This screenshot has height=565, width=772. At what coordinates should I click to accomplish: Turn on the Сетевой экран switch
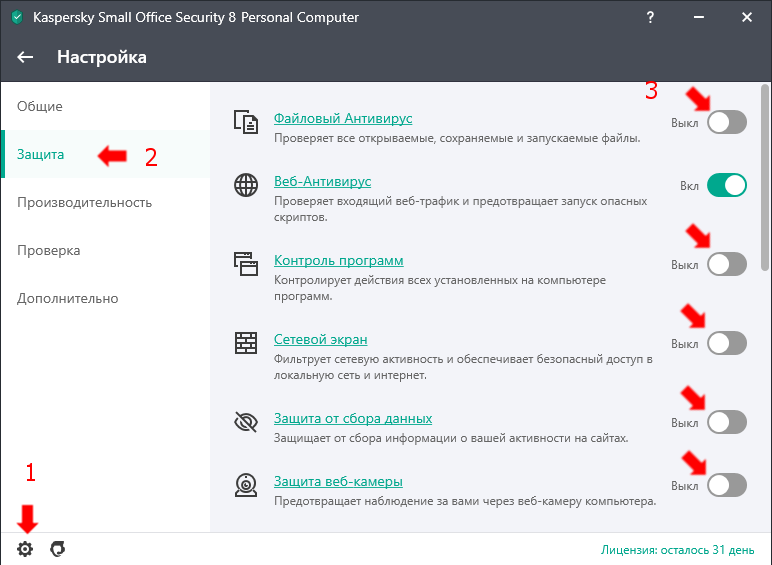(727, 343)
